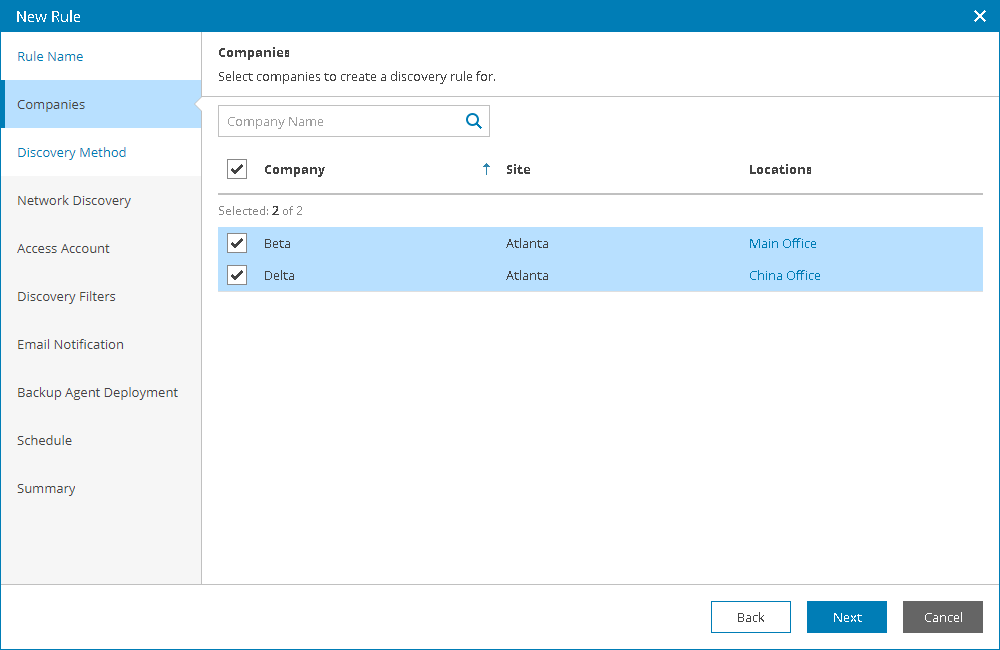Toggle the select-all companies checkbox

237,169
